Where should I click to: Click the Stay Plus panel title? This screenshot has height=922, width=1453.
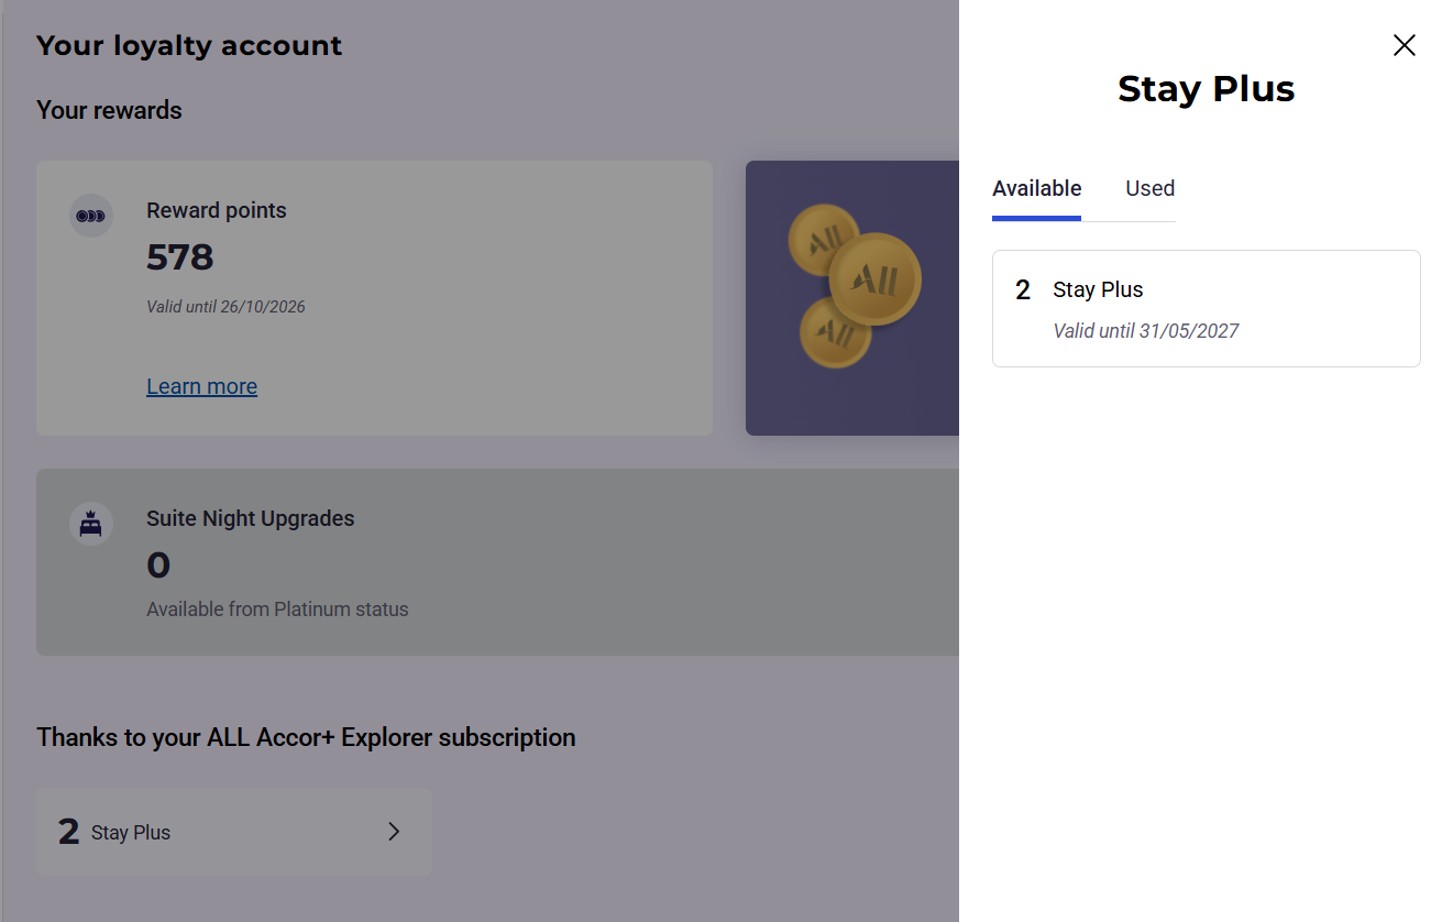click(1206, 89)
